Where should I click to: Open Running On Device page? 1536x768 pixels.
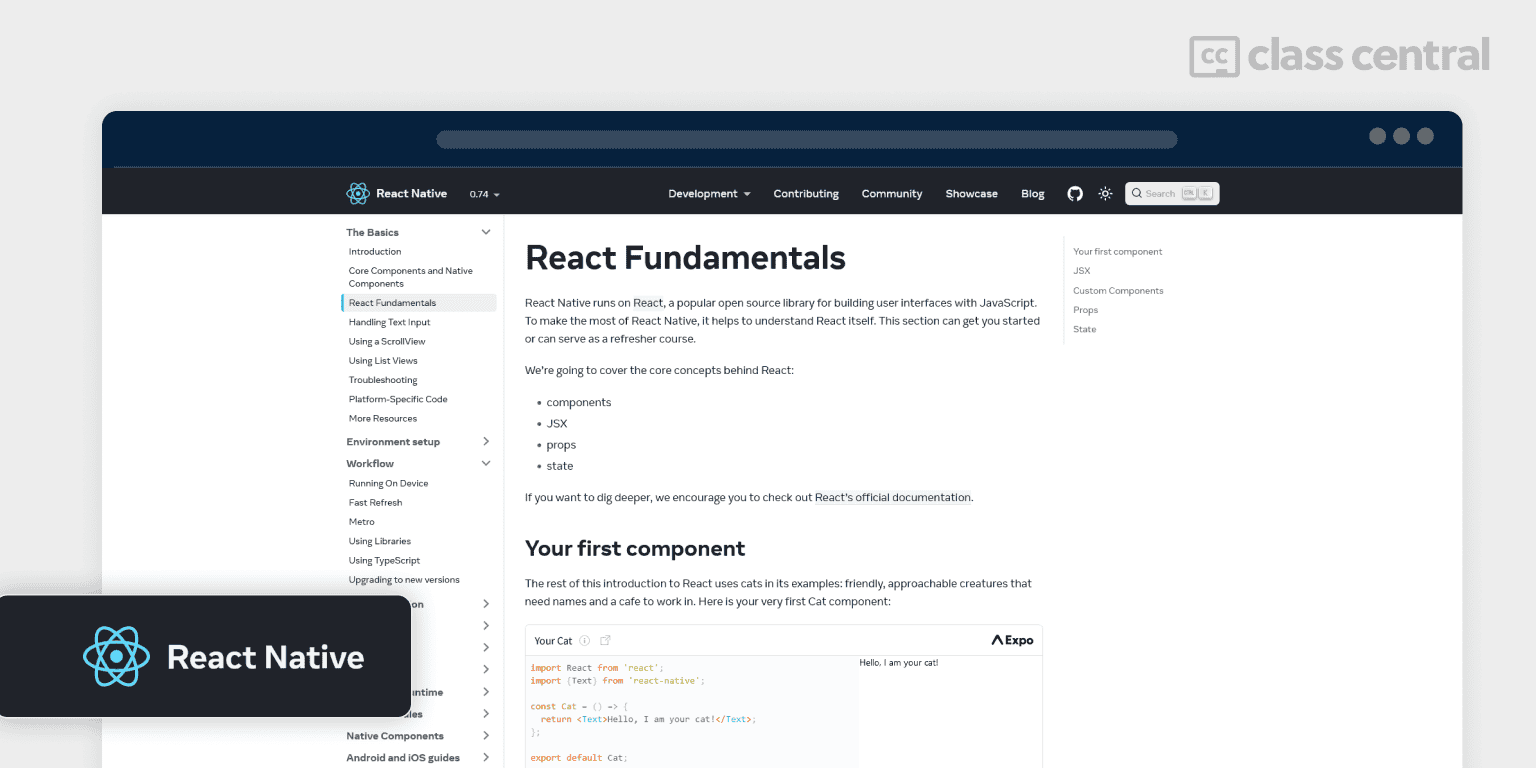click(x=388, y=484)
